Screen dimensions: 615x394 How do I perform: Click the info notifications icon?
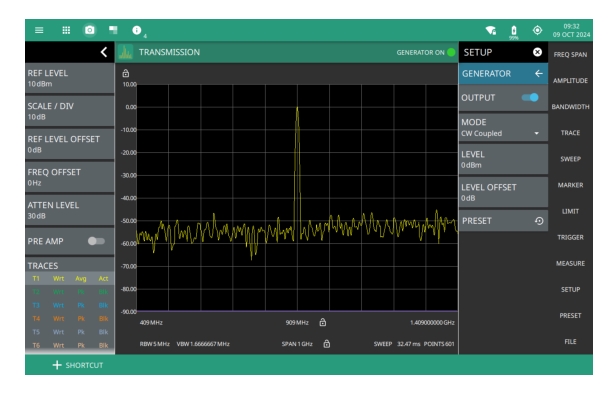(136, 30)
